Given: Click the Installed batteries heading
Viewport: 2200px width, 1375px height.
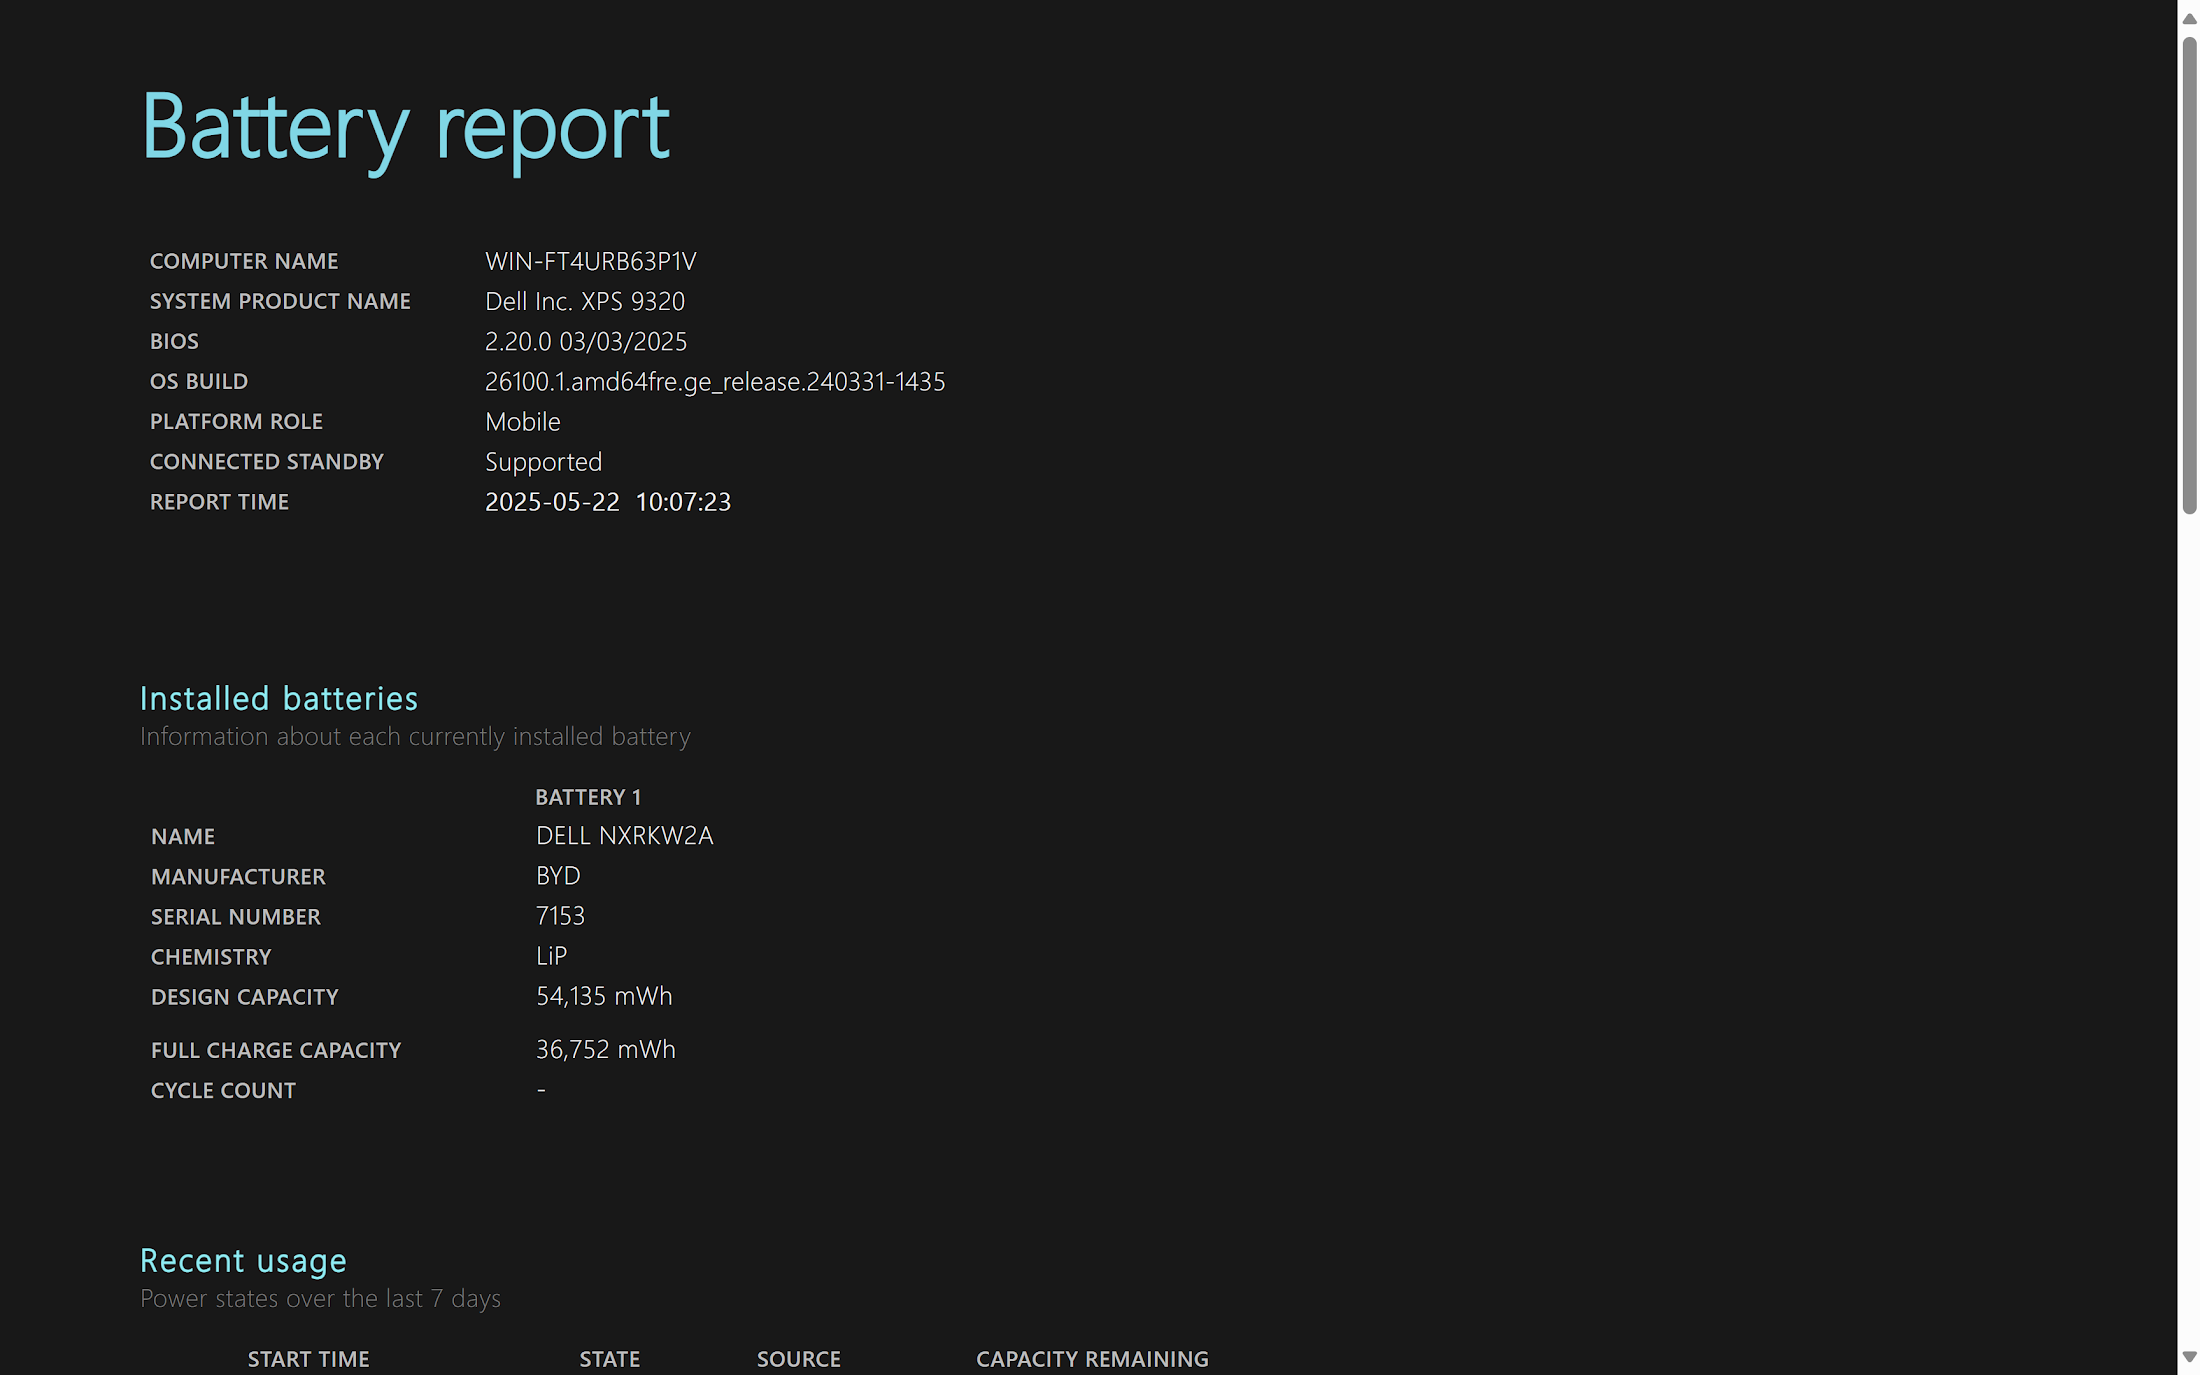Looking at the screenshot, I should click(x=279, y=698).
